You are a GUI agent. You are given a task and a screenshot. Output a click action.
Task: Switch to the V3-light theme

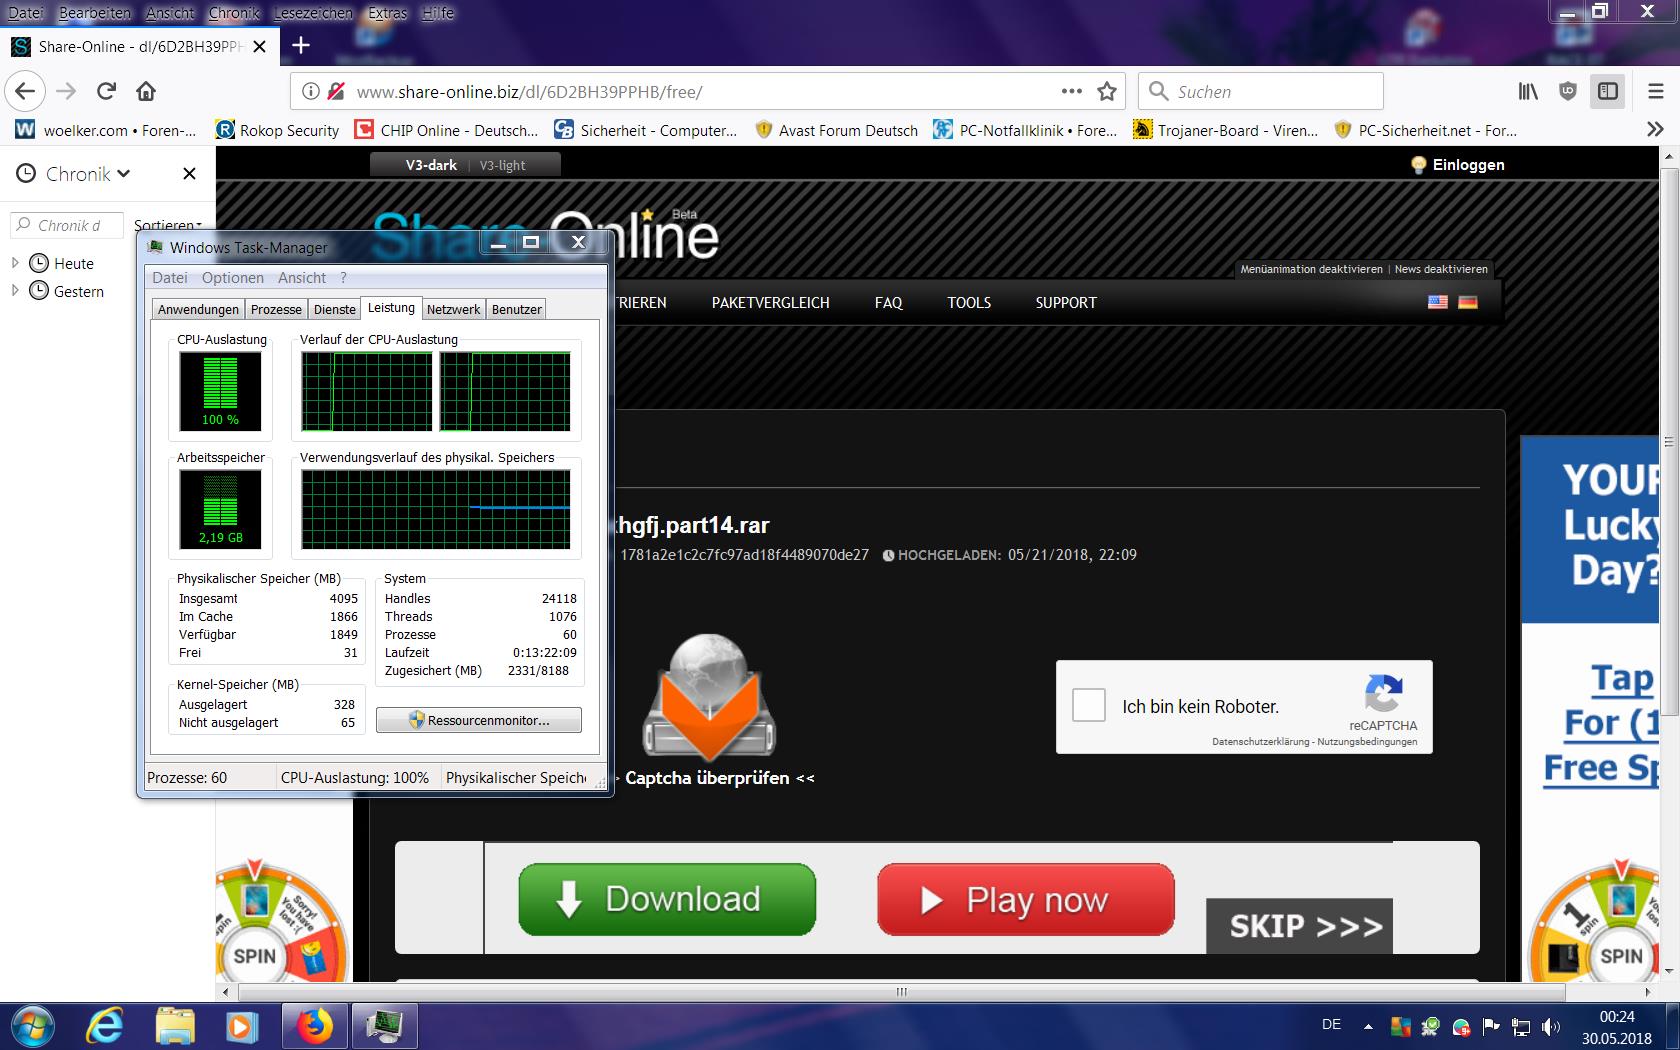coord(502,165)
